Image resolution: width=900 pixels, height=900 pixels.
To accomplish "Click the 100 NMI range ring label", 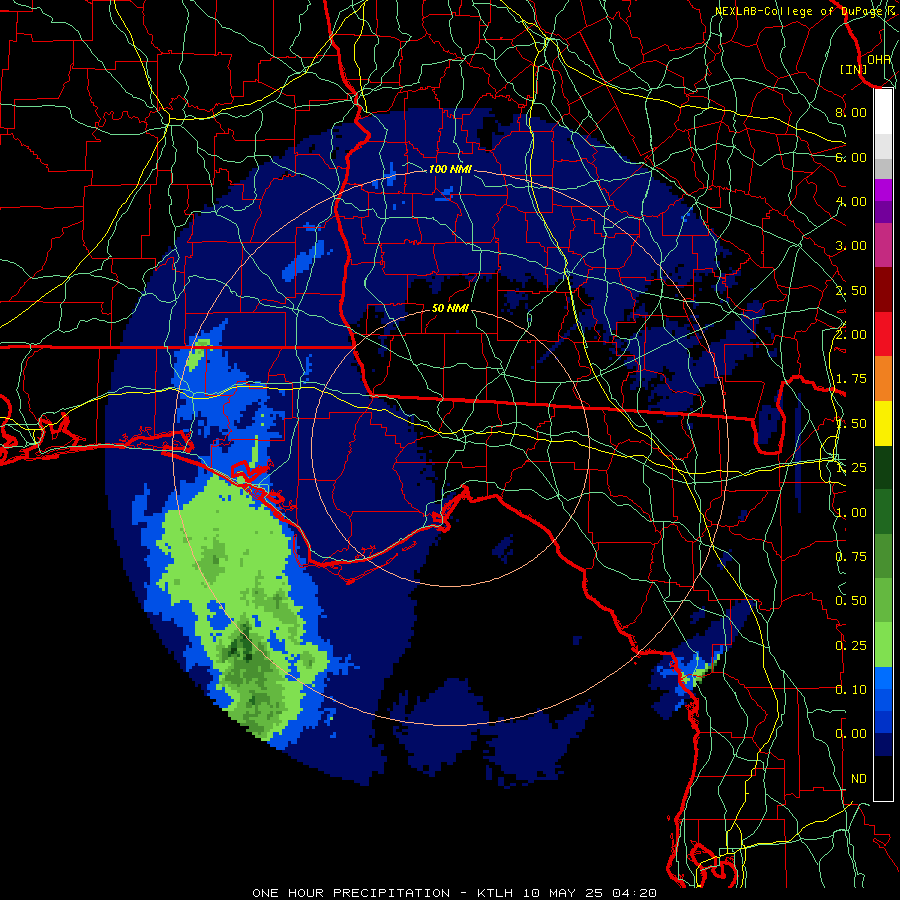I will (450, 169).
